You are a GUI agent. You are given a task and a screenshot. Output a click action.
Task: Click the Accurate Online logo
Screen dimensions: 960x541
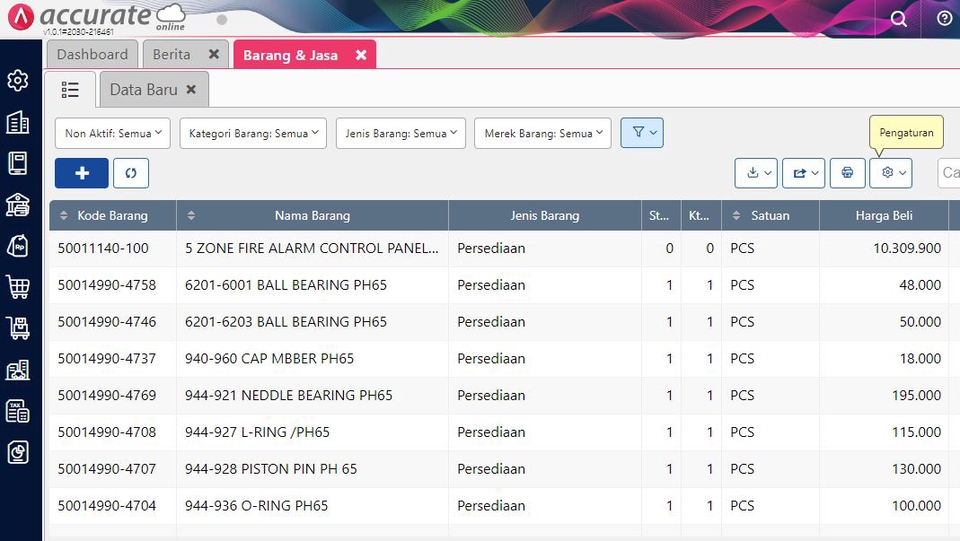96,17
